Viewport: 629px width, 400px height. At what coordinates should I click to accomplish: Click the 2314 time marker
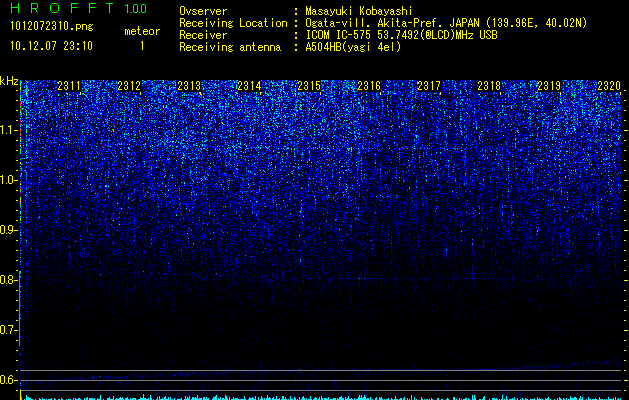coord(249,86)
